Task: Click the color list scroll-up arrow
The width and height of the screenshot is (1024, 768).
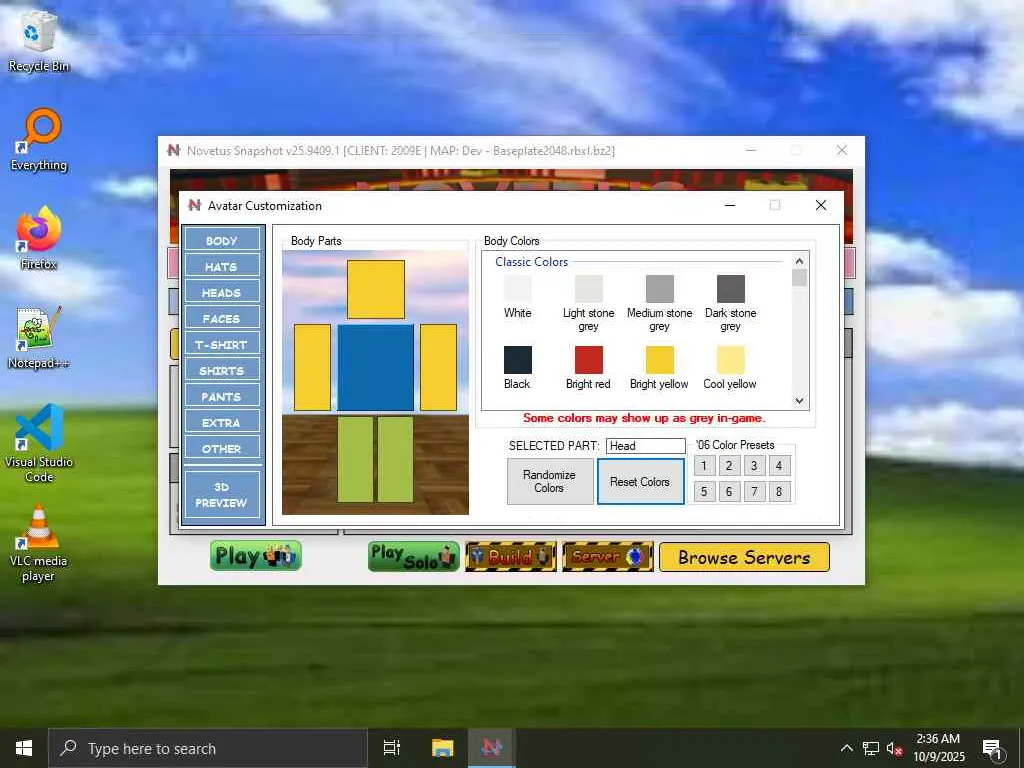Action: [x=799, y=261]
